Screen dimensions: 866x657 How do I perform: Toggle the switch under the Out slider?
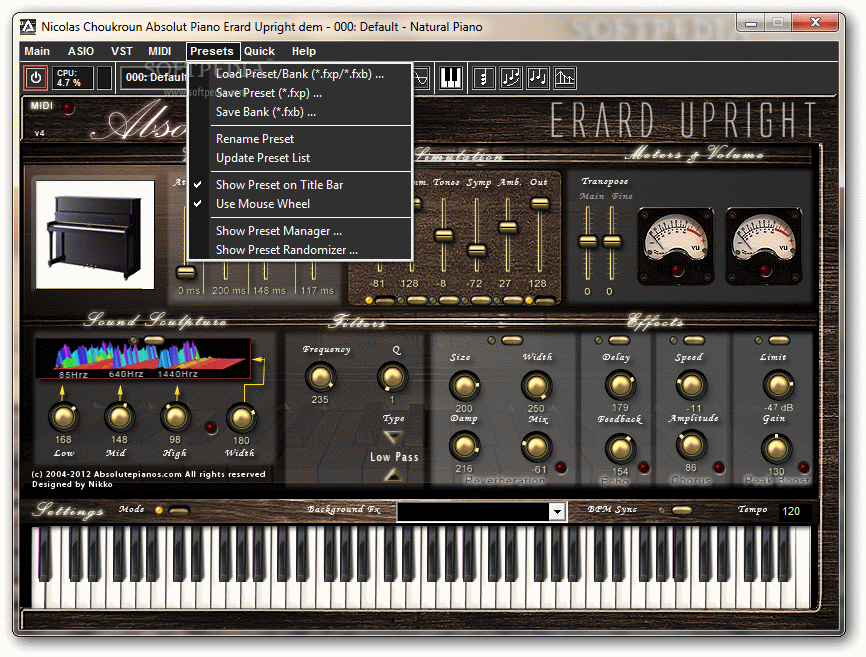pyautogui.click(x=545, y=301)
